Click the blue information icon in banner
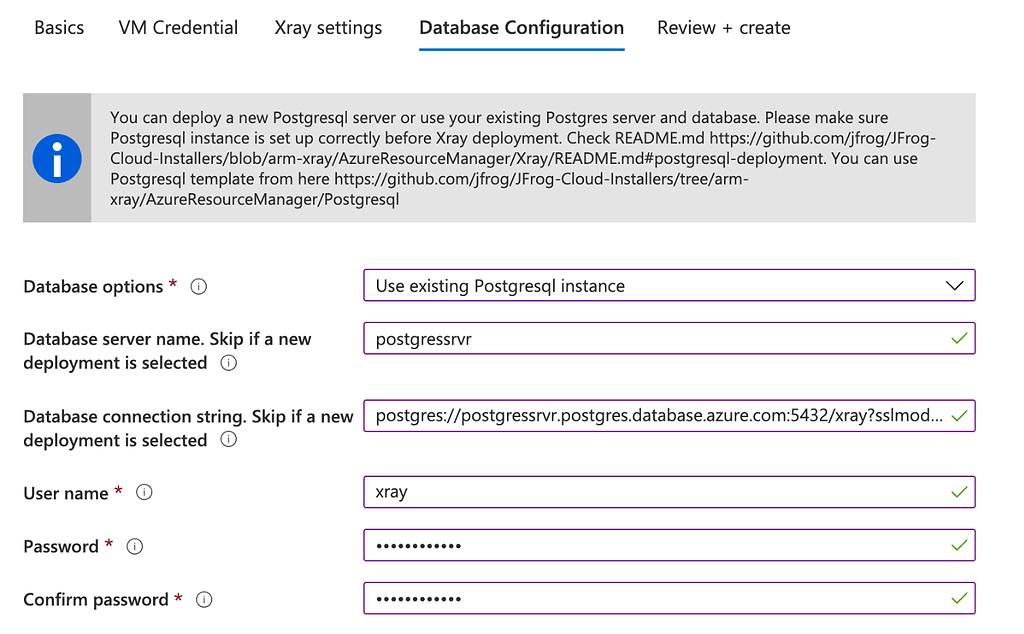This screenshot has height=634, width=1024. (57, 158)
